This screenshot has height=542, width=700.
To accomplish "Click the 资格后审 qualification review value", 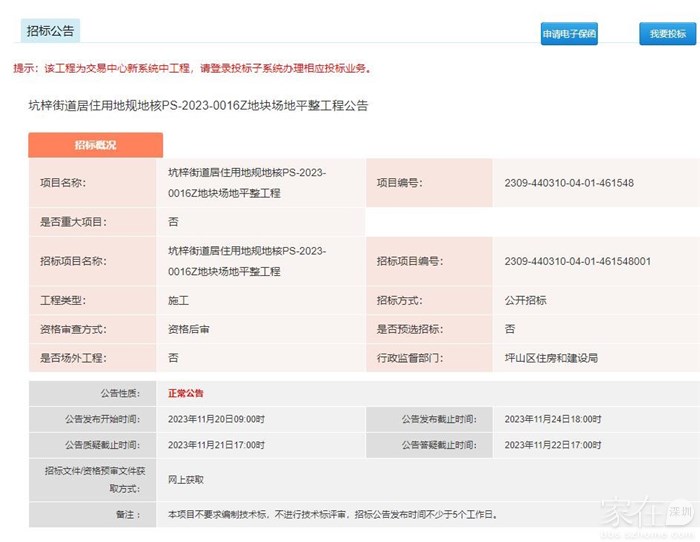I will pos(188,328).
